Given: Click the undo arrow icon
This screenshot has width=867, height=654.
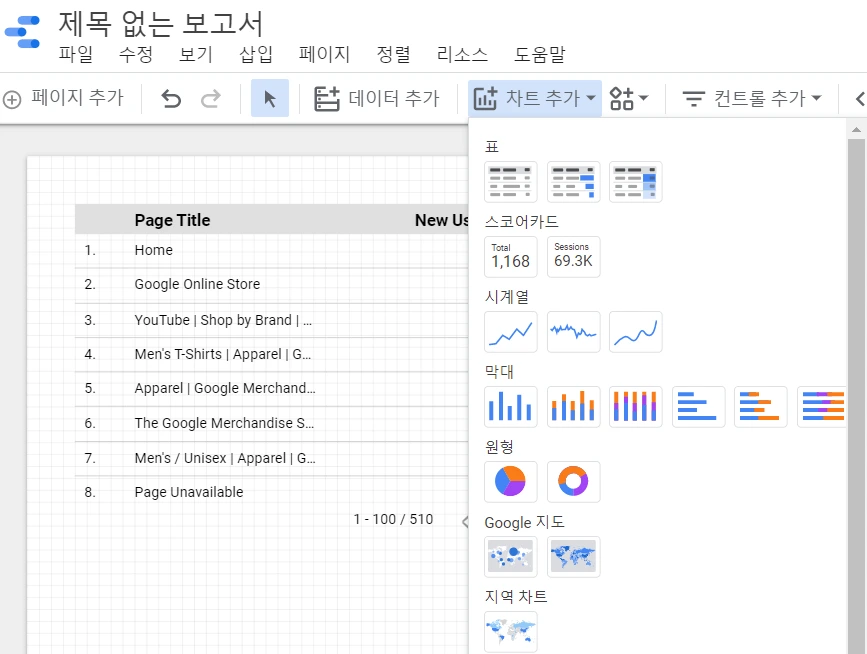Looking at the screenshot, I should (x=171, y=99).
